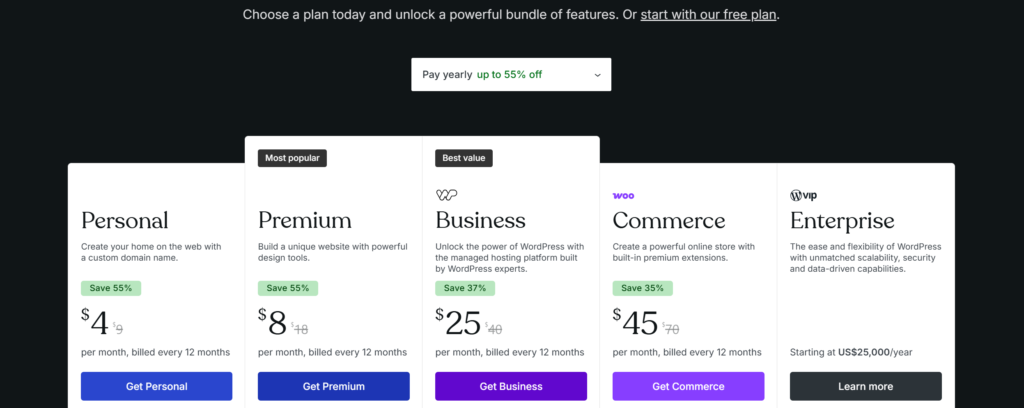Viewport: 1024px width, 408px height.
Task: Click the Best value badge
Action: point(464,158)
